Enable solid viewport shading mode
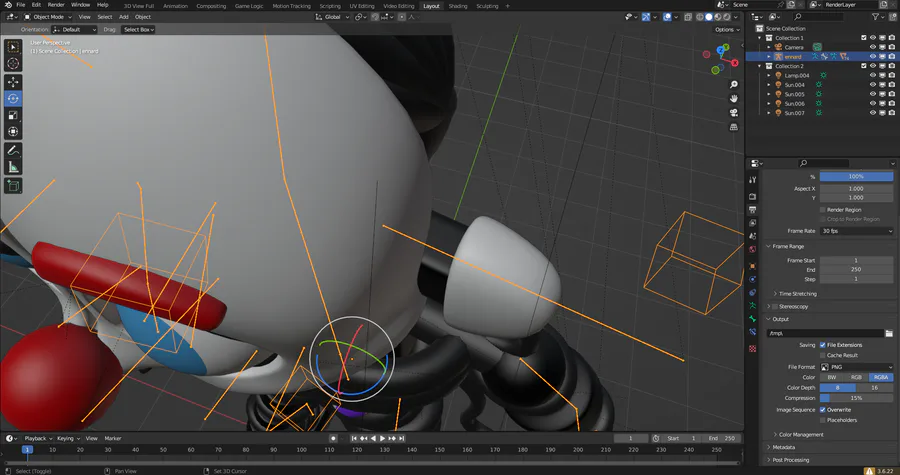This screenshot has width=900, height=475. tap(709, 17)
